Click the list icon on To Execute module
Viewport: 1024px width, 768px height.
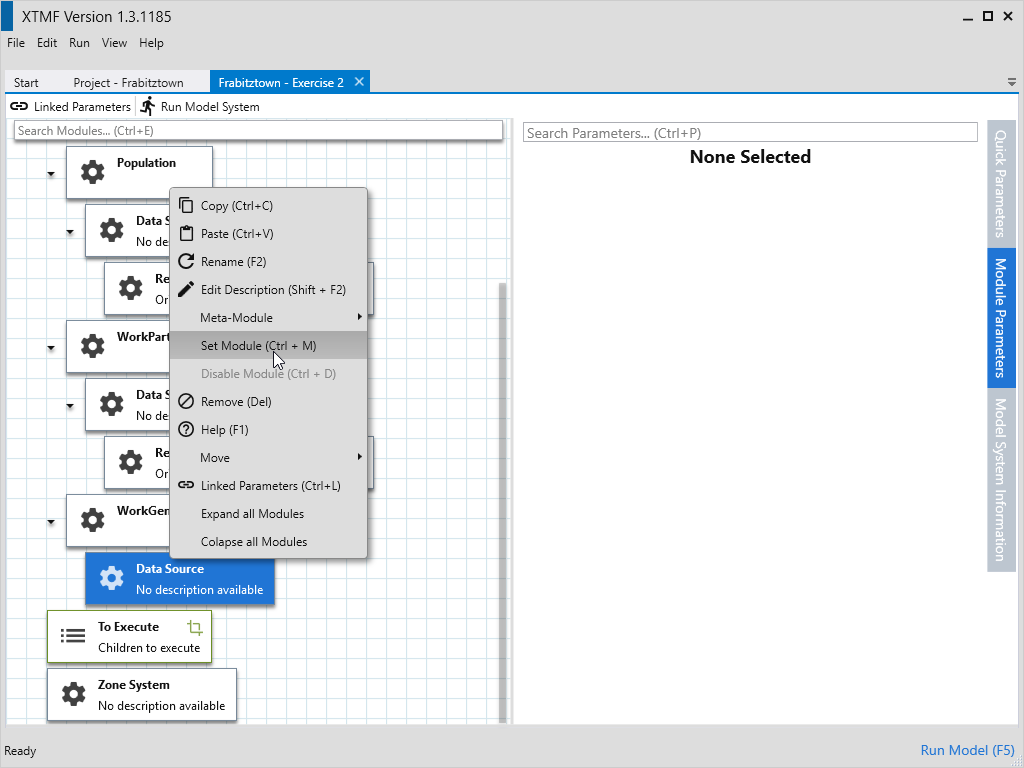[73, 636]
